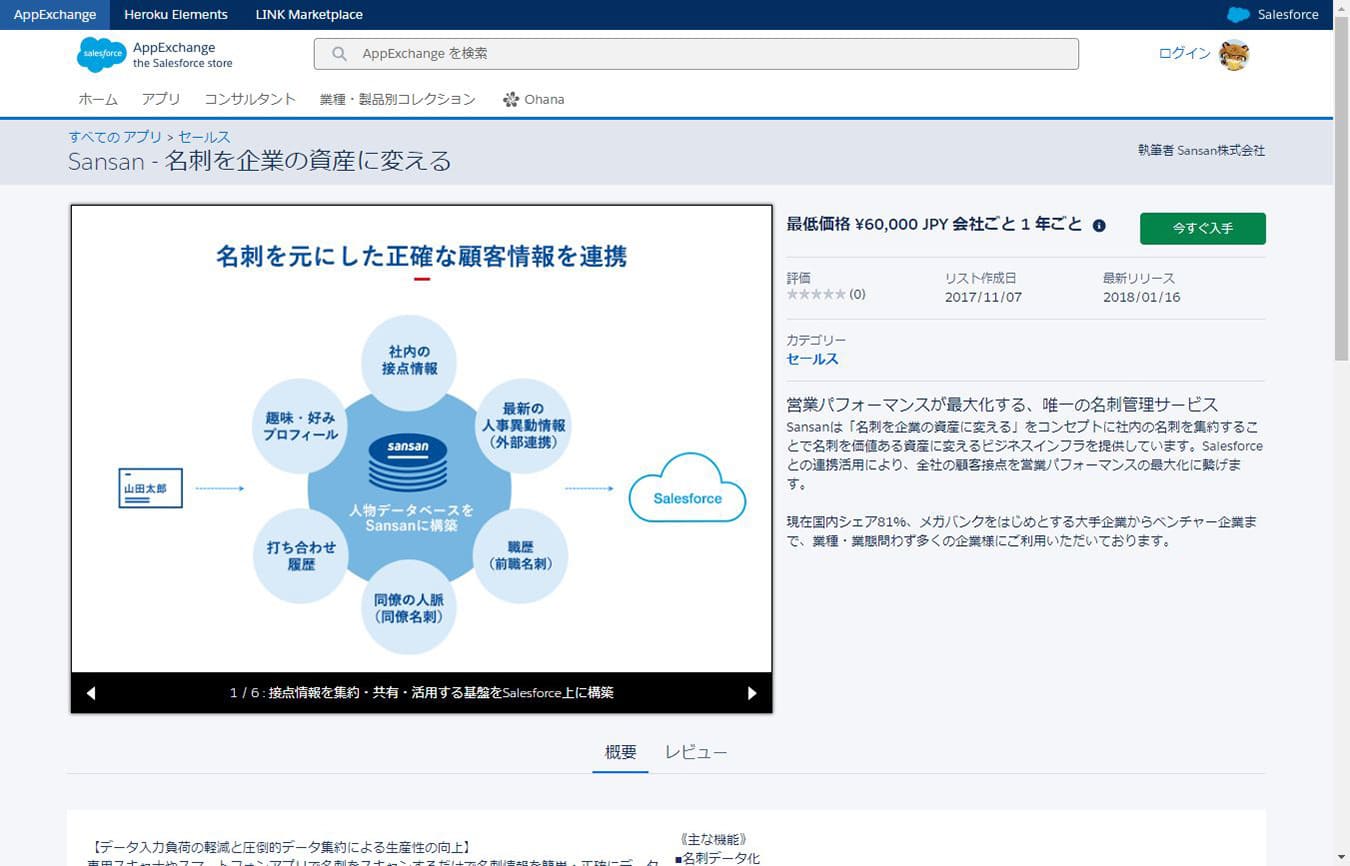Open the アプリ menu

[161, 99]
